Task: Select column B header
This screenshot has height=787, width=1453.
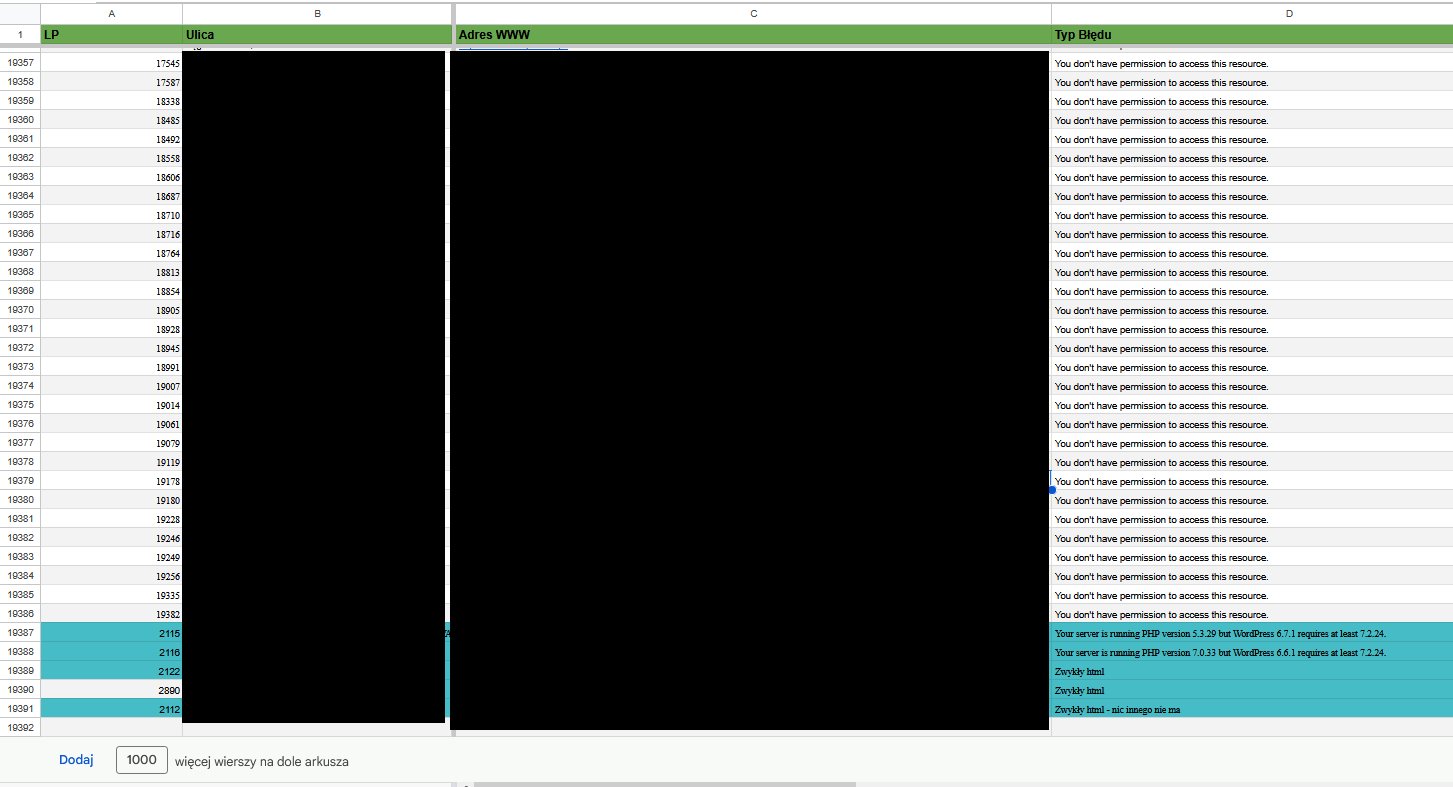Action: click(317, 14)
